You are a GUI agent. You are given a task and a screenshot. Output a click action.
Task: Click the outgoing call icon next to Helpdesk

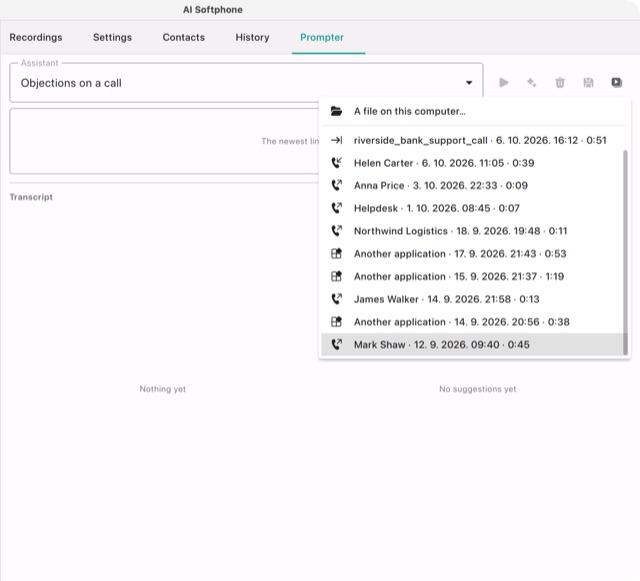(336, 208)
